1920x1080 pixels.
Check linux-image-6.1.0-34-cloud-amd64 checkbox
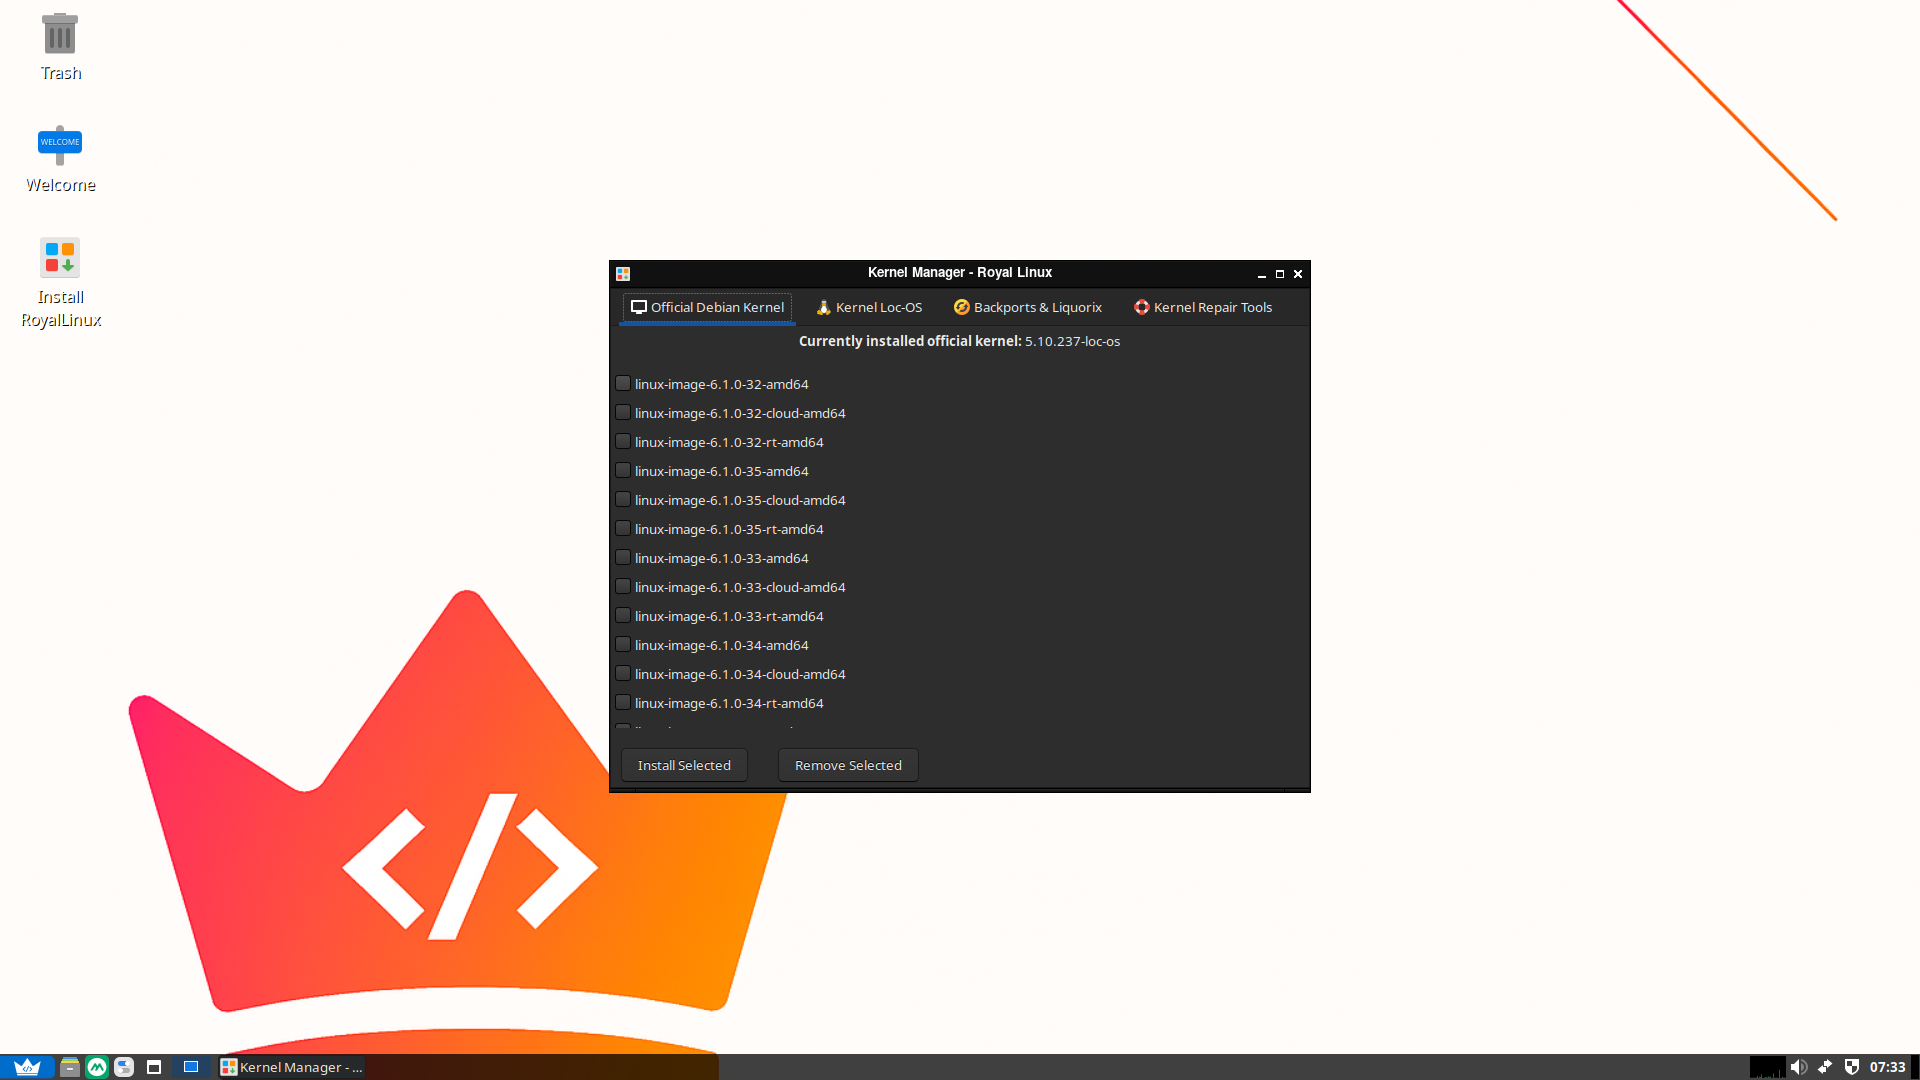point(623,673)
